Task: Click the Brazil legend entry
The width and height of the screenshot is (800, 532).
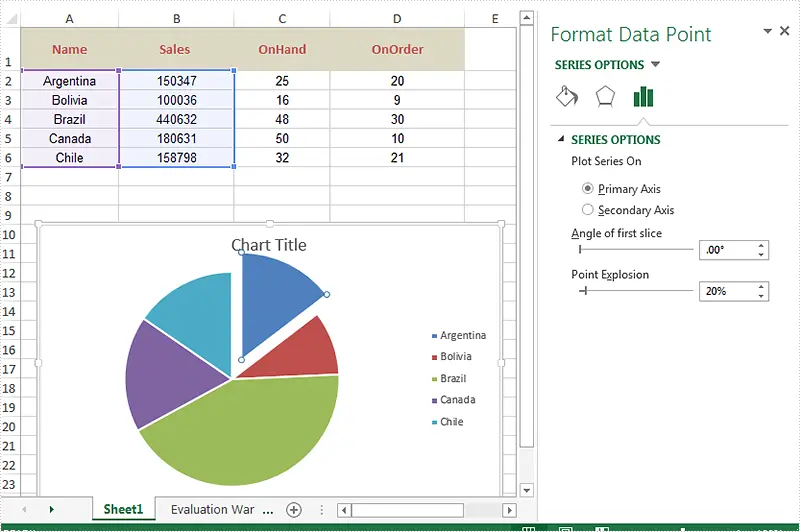Action: tap(453, 379)
